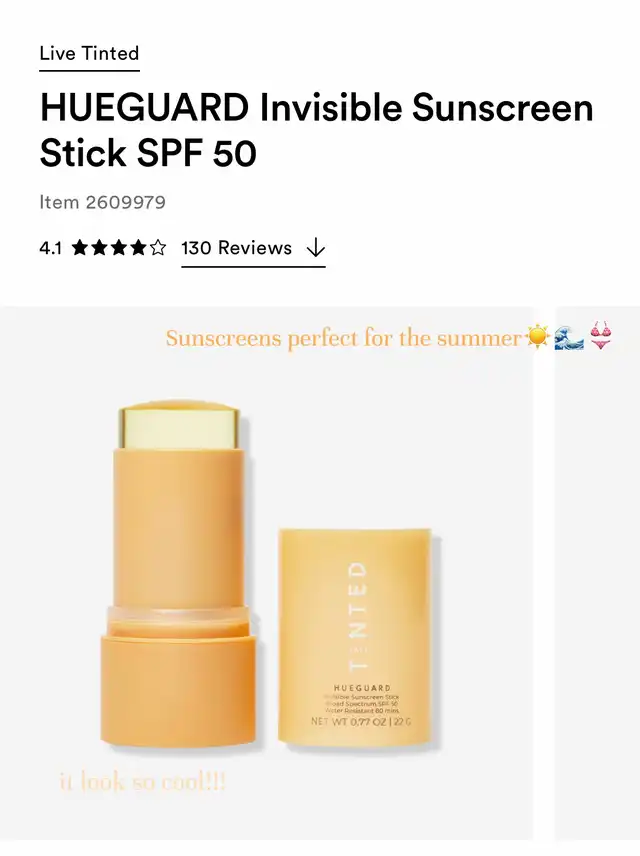Screen dimensions: 640x856
Task: Click the "Sunscreens perfect for the summer" caption
Action: [343, 338]
